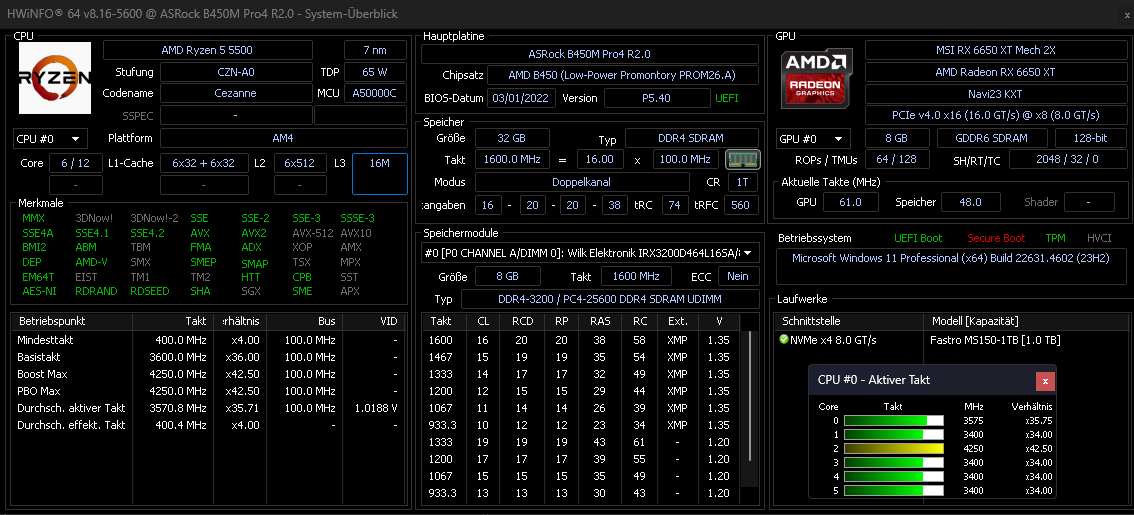This screenshot has width=1134, height=515.
Task: Click the Boost Max operating point row
Action: (x=208, y=374)
